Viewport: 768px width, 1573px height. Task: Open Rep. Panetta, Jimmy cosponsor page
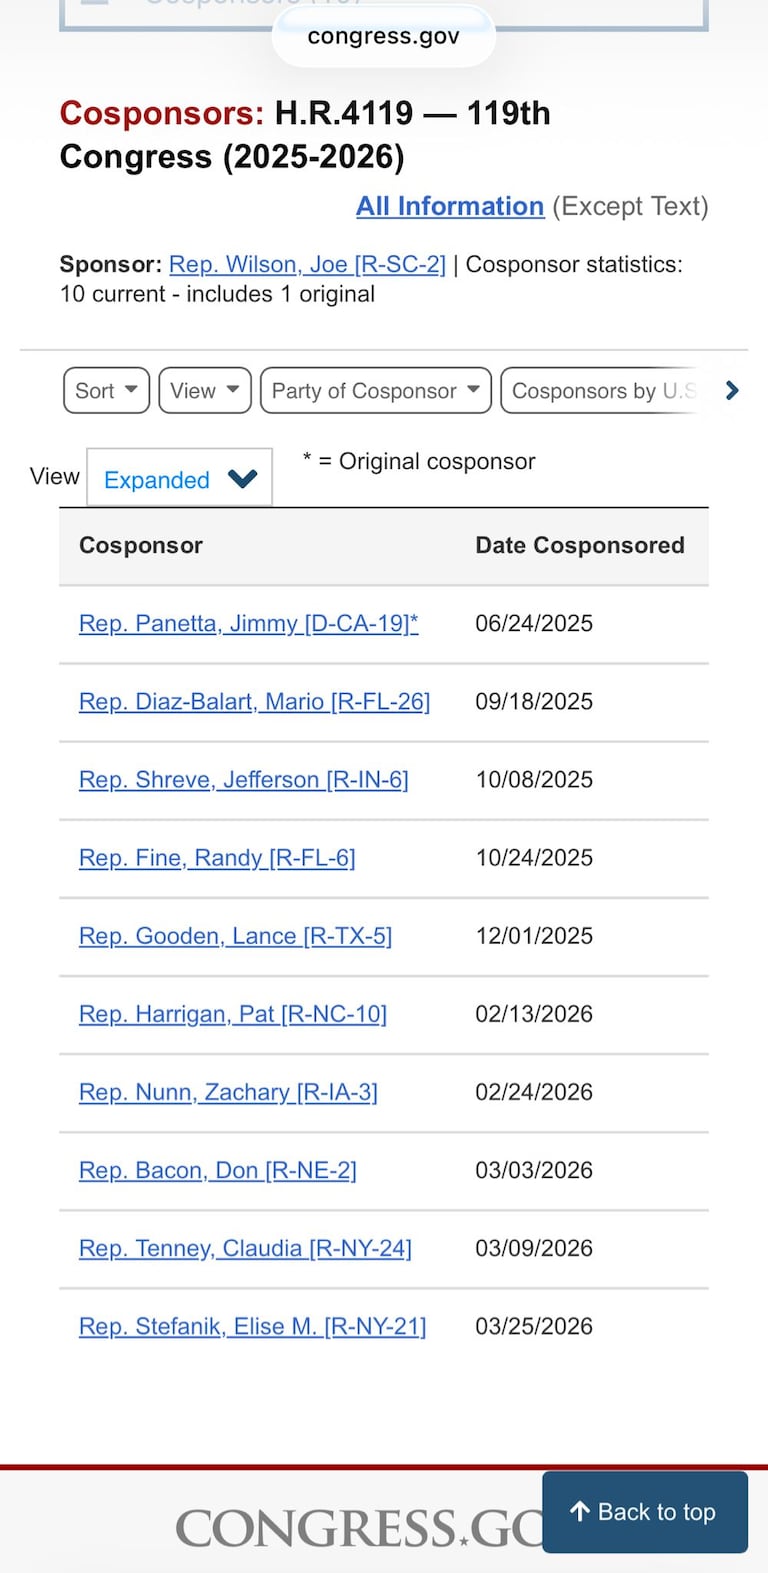pyautogui.click(x=248, y=623)
